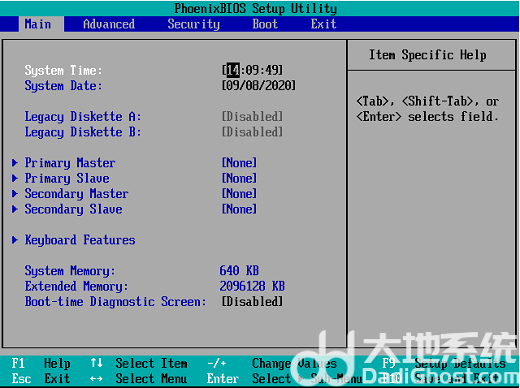Open the Security menu tab
Image resolution: width=520 pixels, height=388 pixels.
[x=193, y=24]
